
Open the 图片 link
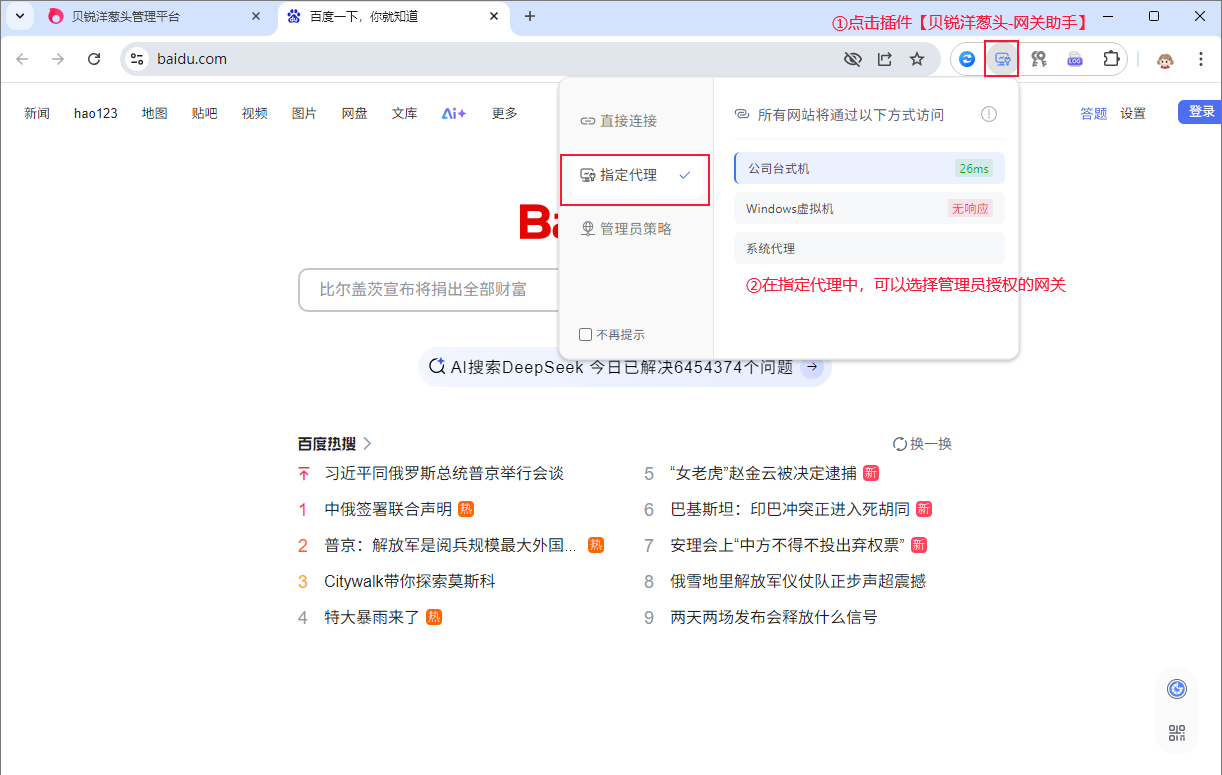coord(304,114)
